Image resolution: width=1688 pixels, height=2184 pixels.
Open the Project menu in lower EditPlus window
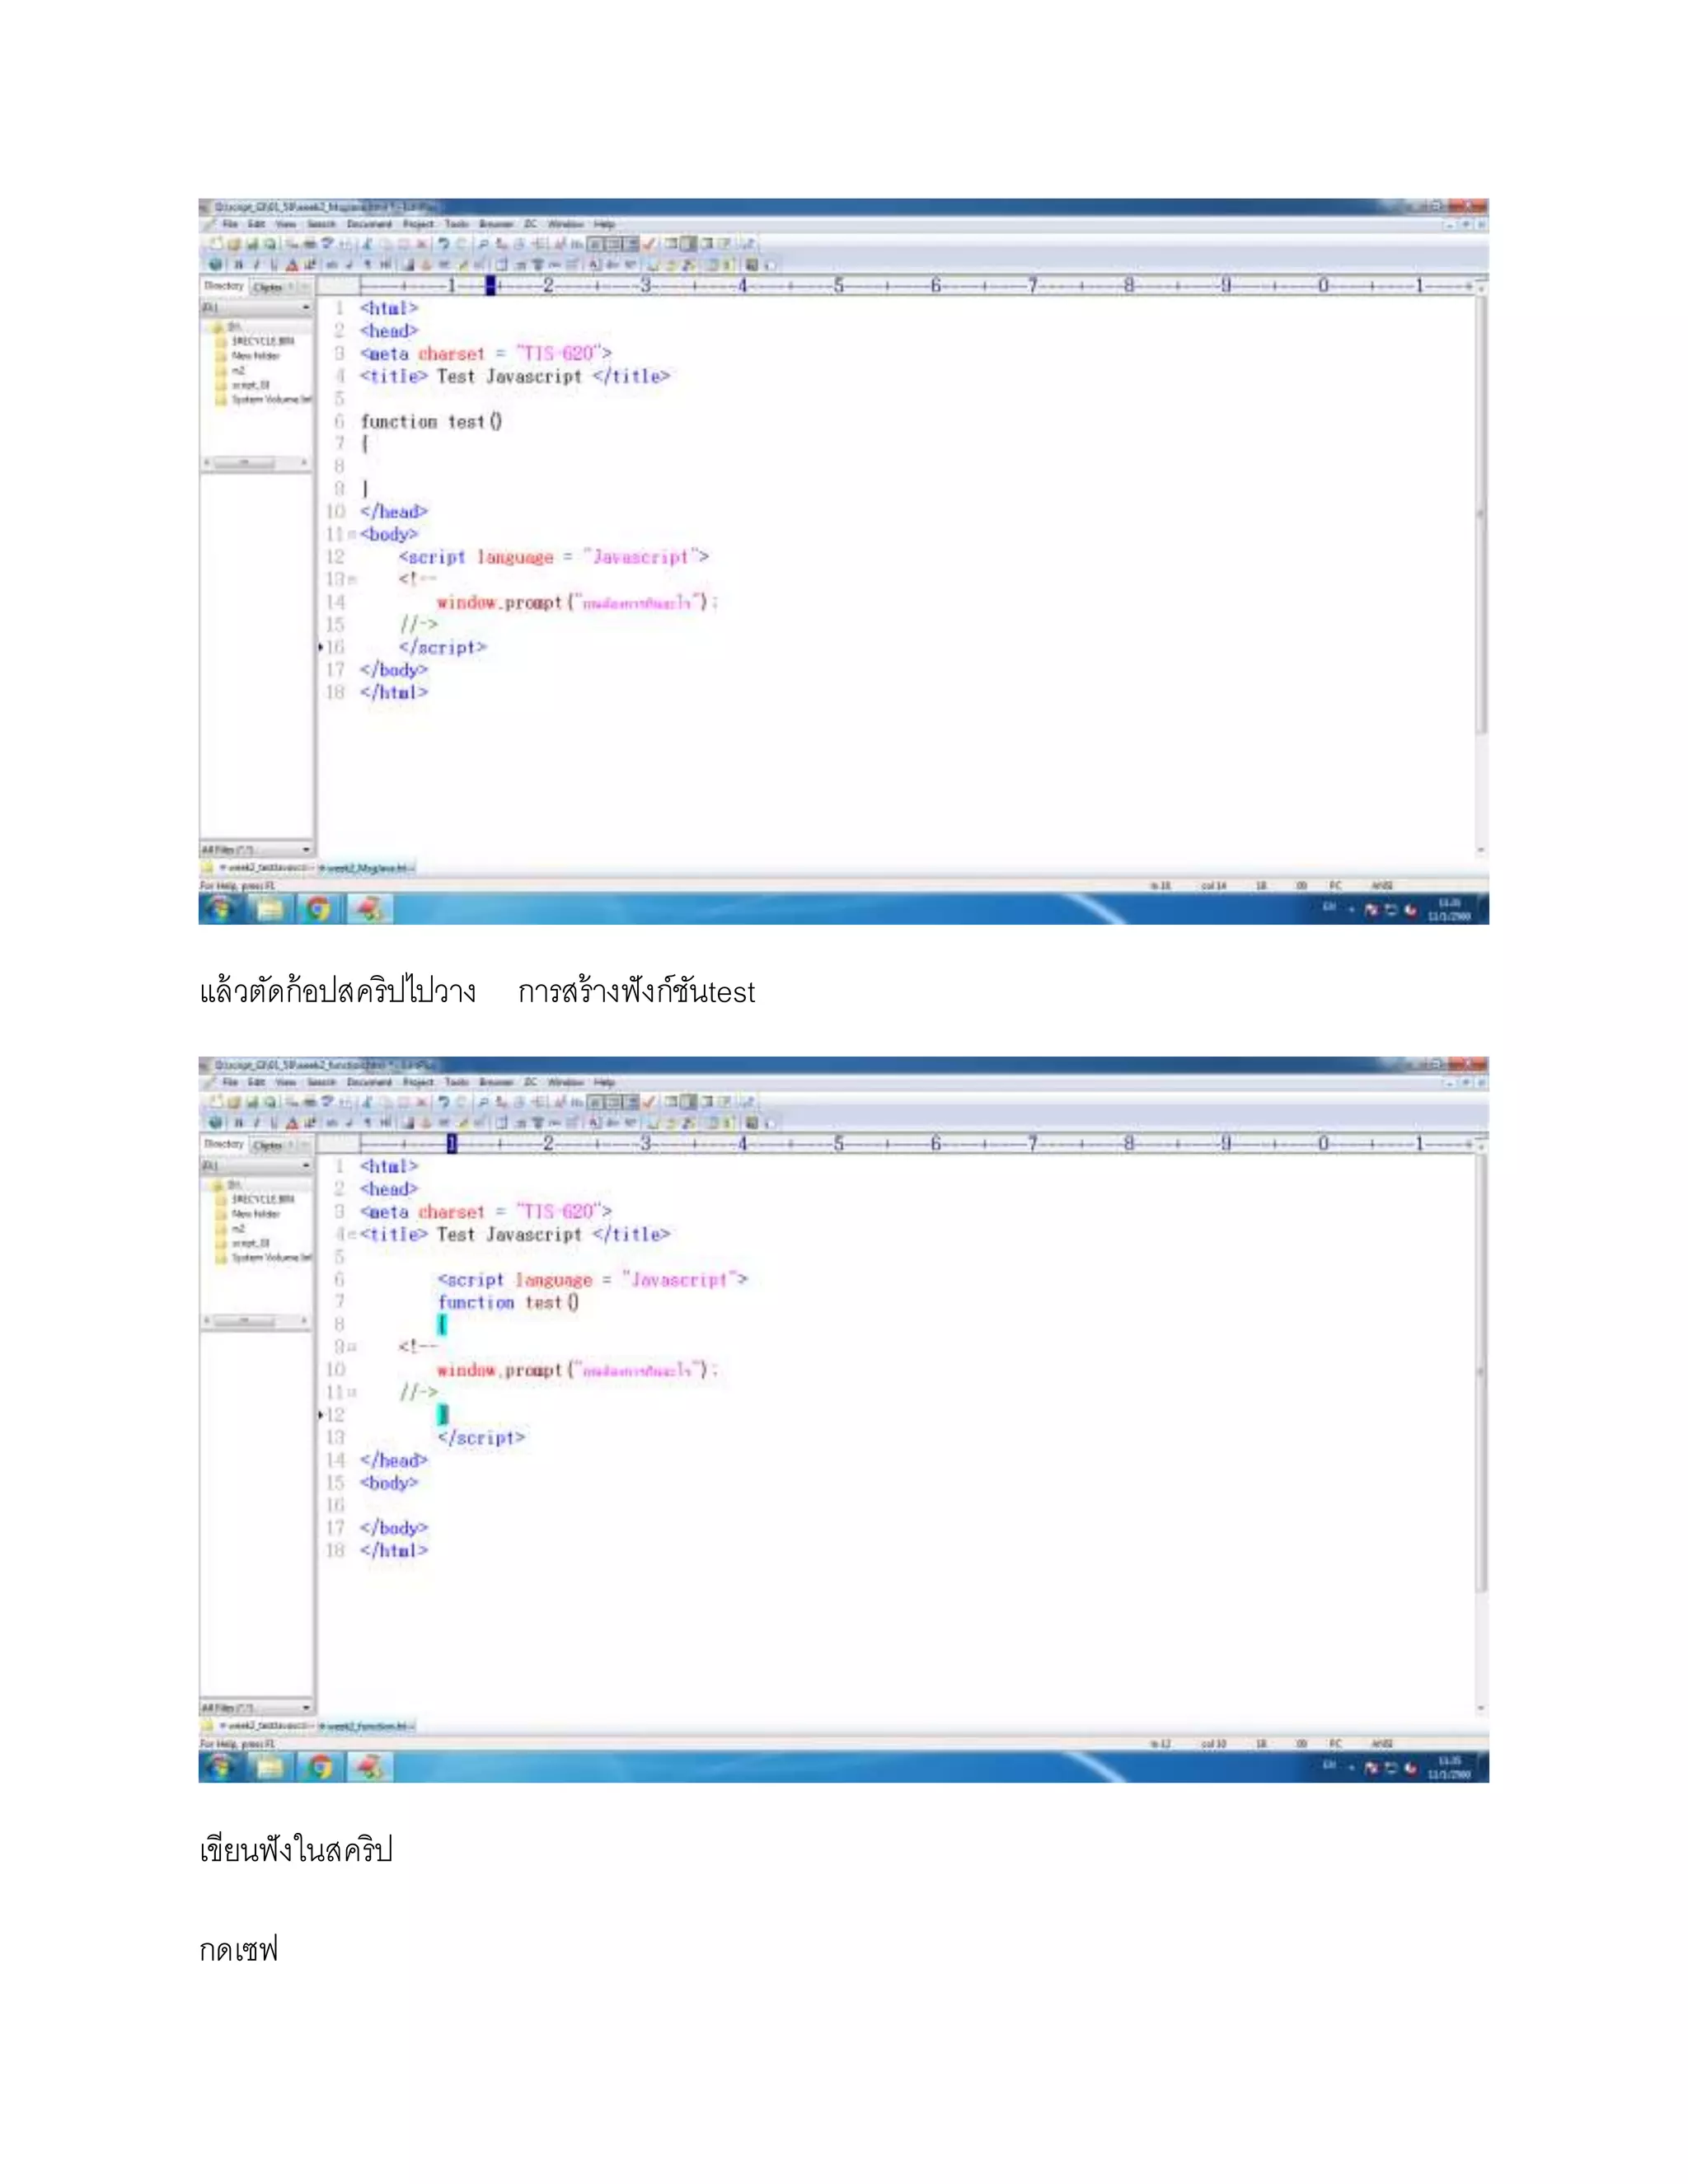pos(419,1082)
